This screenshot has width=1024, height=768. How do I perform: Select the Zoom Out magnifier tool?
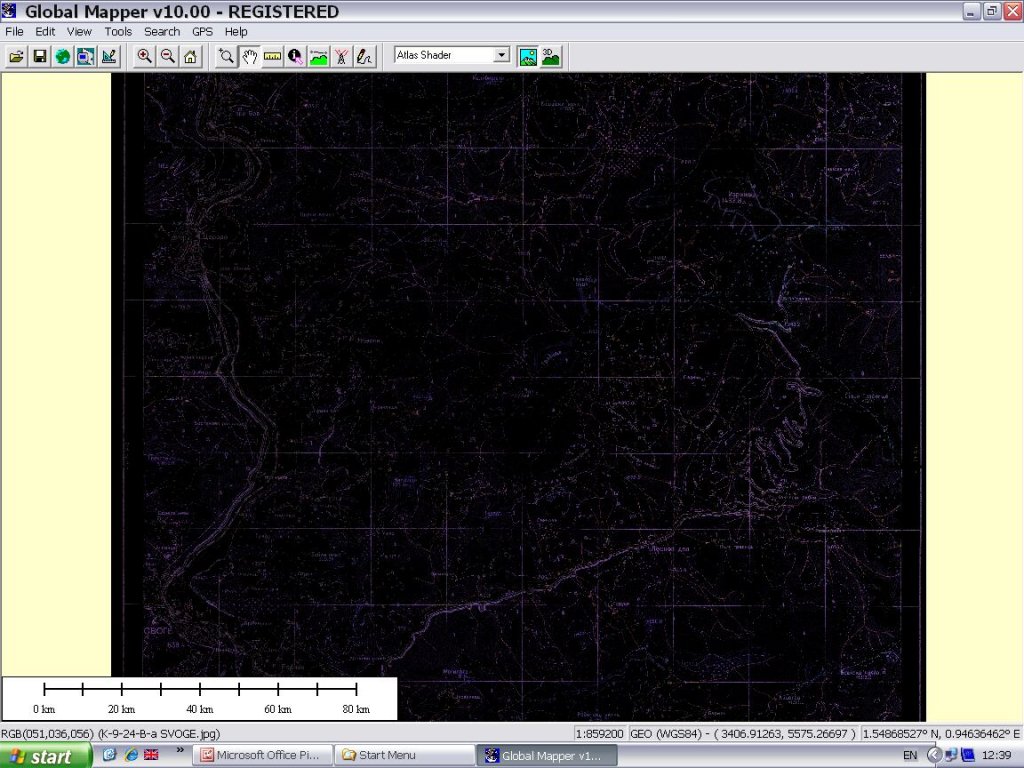[x=168, y=57]
